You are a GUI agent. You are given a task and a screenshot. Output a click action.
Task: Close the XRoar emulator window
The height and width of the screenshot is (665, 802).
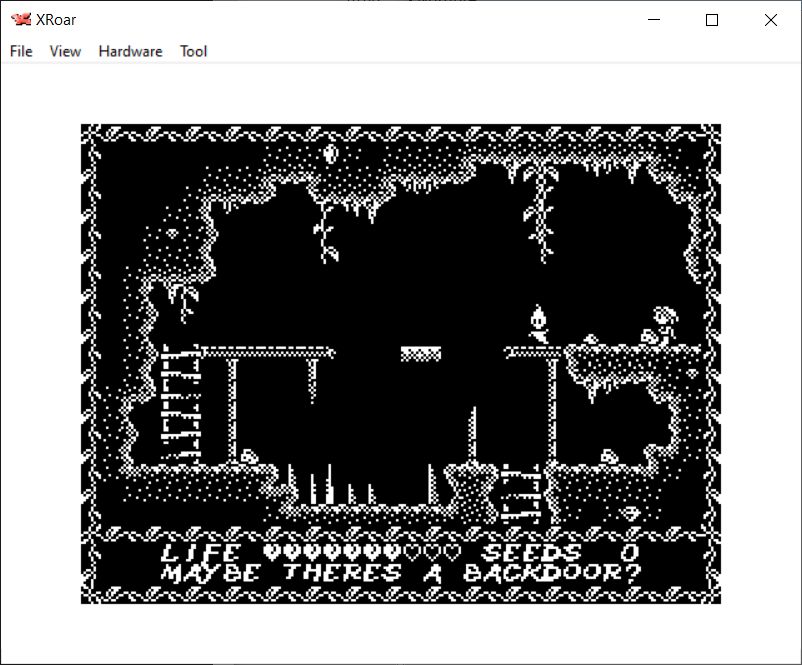(x=770, y=20)
